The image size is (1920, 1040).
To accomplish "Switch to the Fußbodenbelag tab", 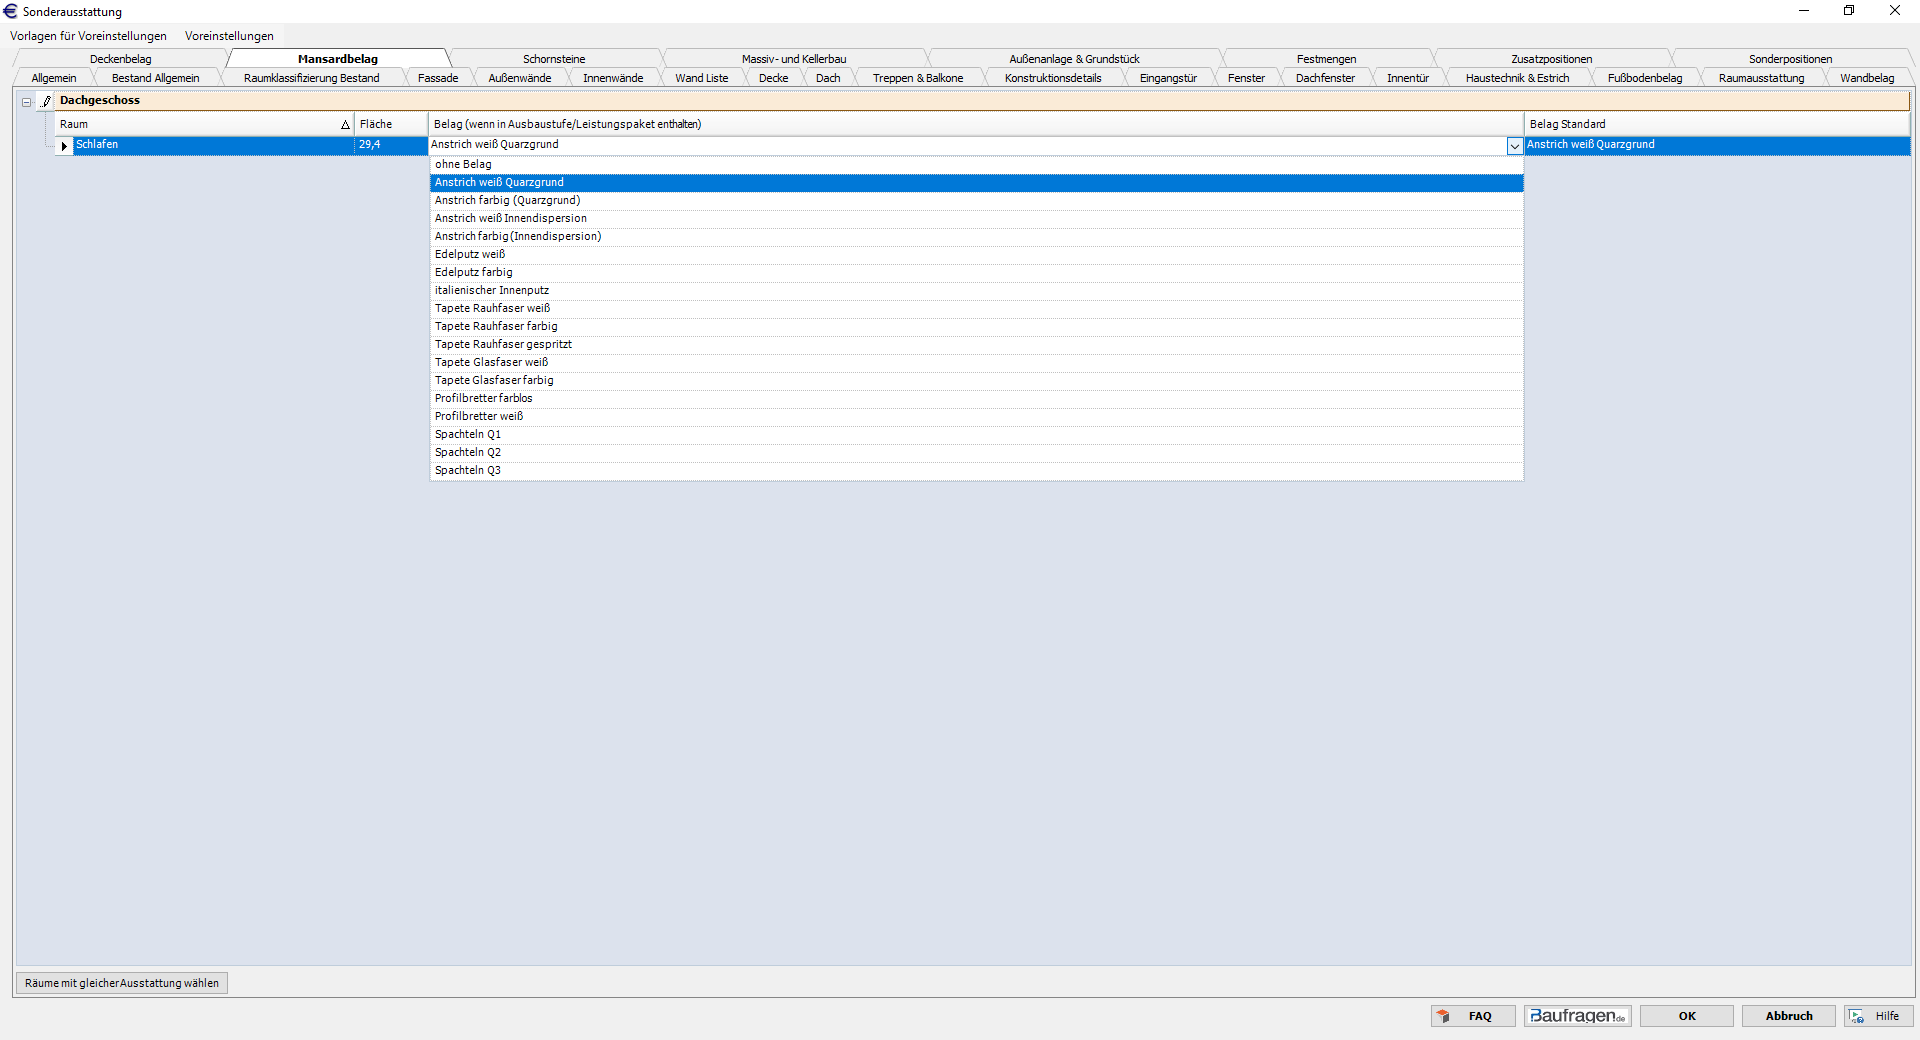I will (1644, 78).
